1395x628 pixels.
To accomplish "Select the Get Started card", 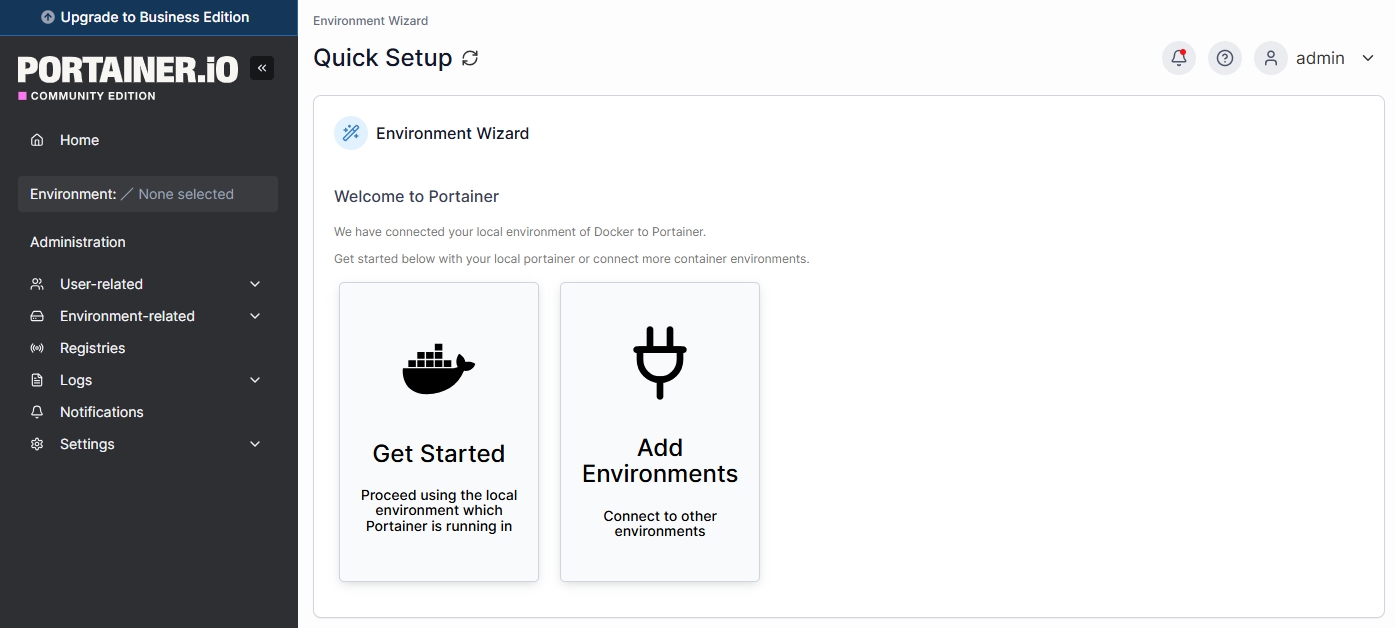I will pos(439,432).
